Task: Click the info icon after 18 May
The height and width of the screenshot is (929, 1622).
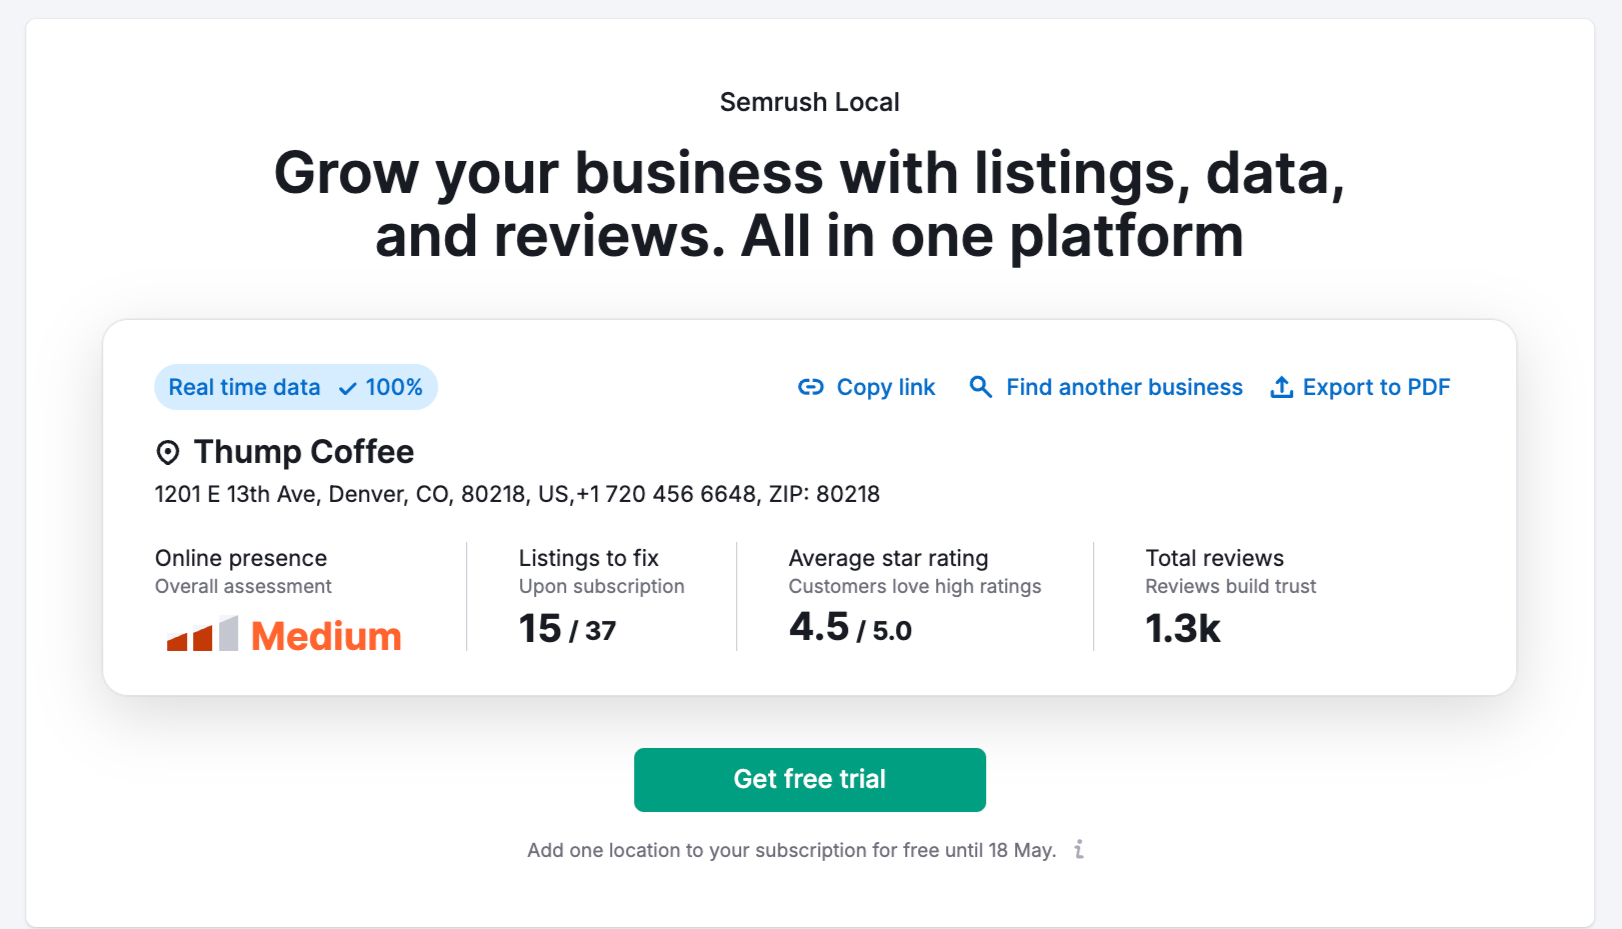Action: pos(1079,850)
